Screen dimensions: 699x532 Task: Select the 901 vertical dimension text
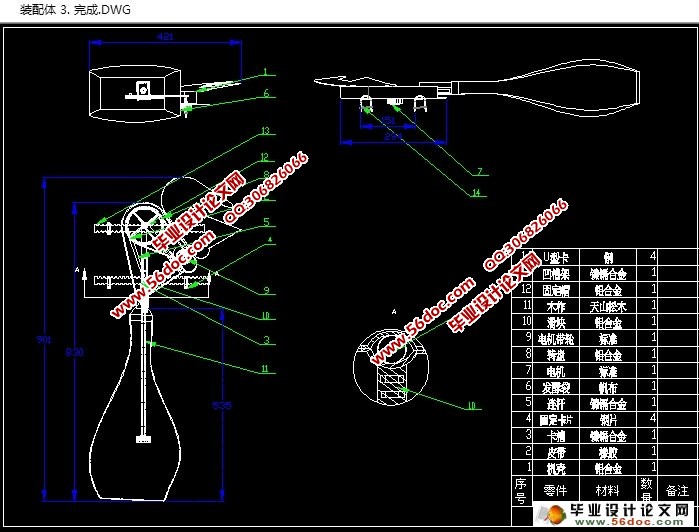[44, 340]
